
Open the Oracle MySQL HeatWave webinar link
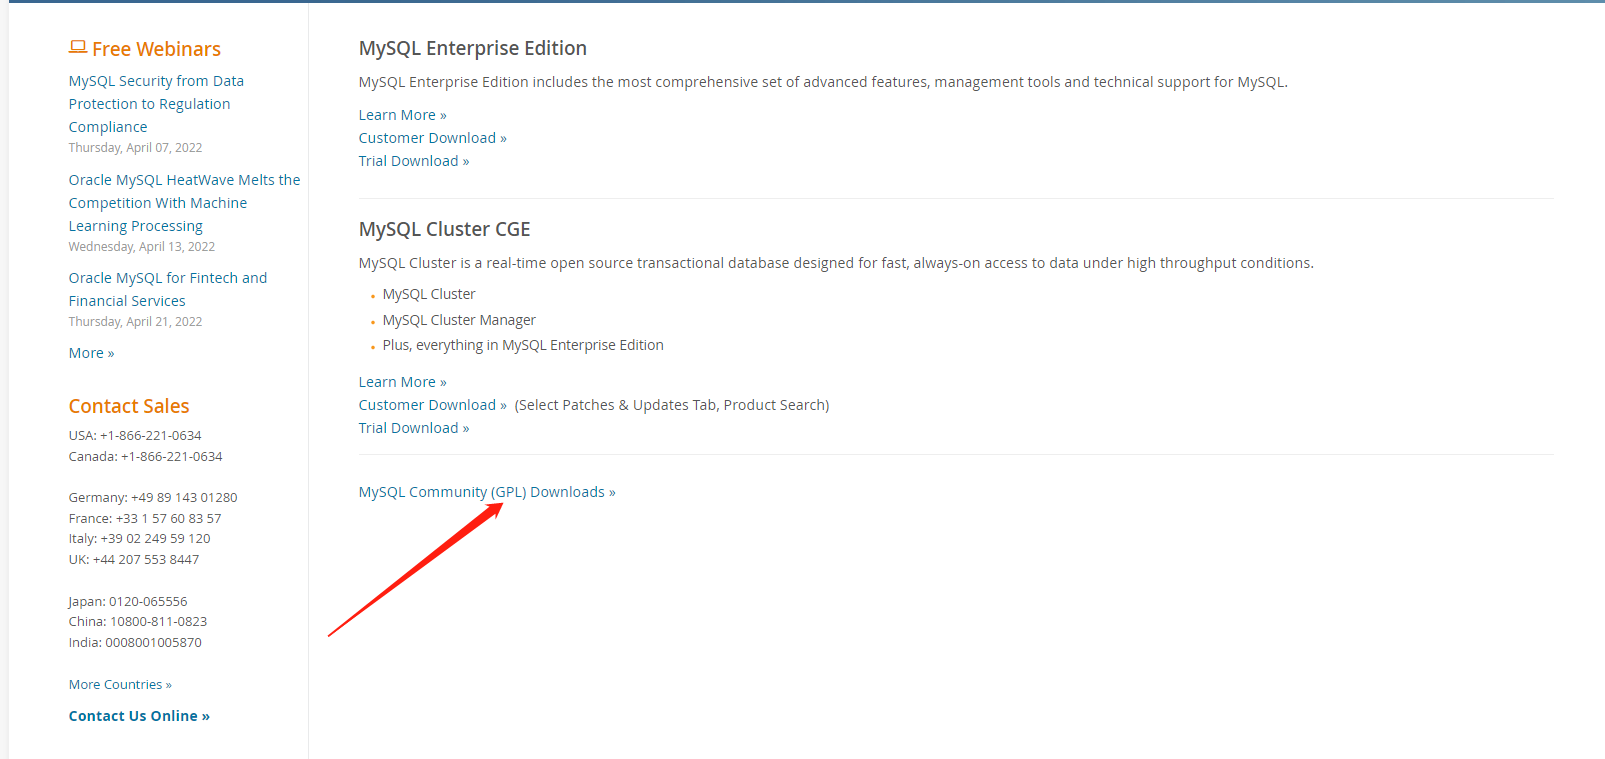[x=184, y=203]
